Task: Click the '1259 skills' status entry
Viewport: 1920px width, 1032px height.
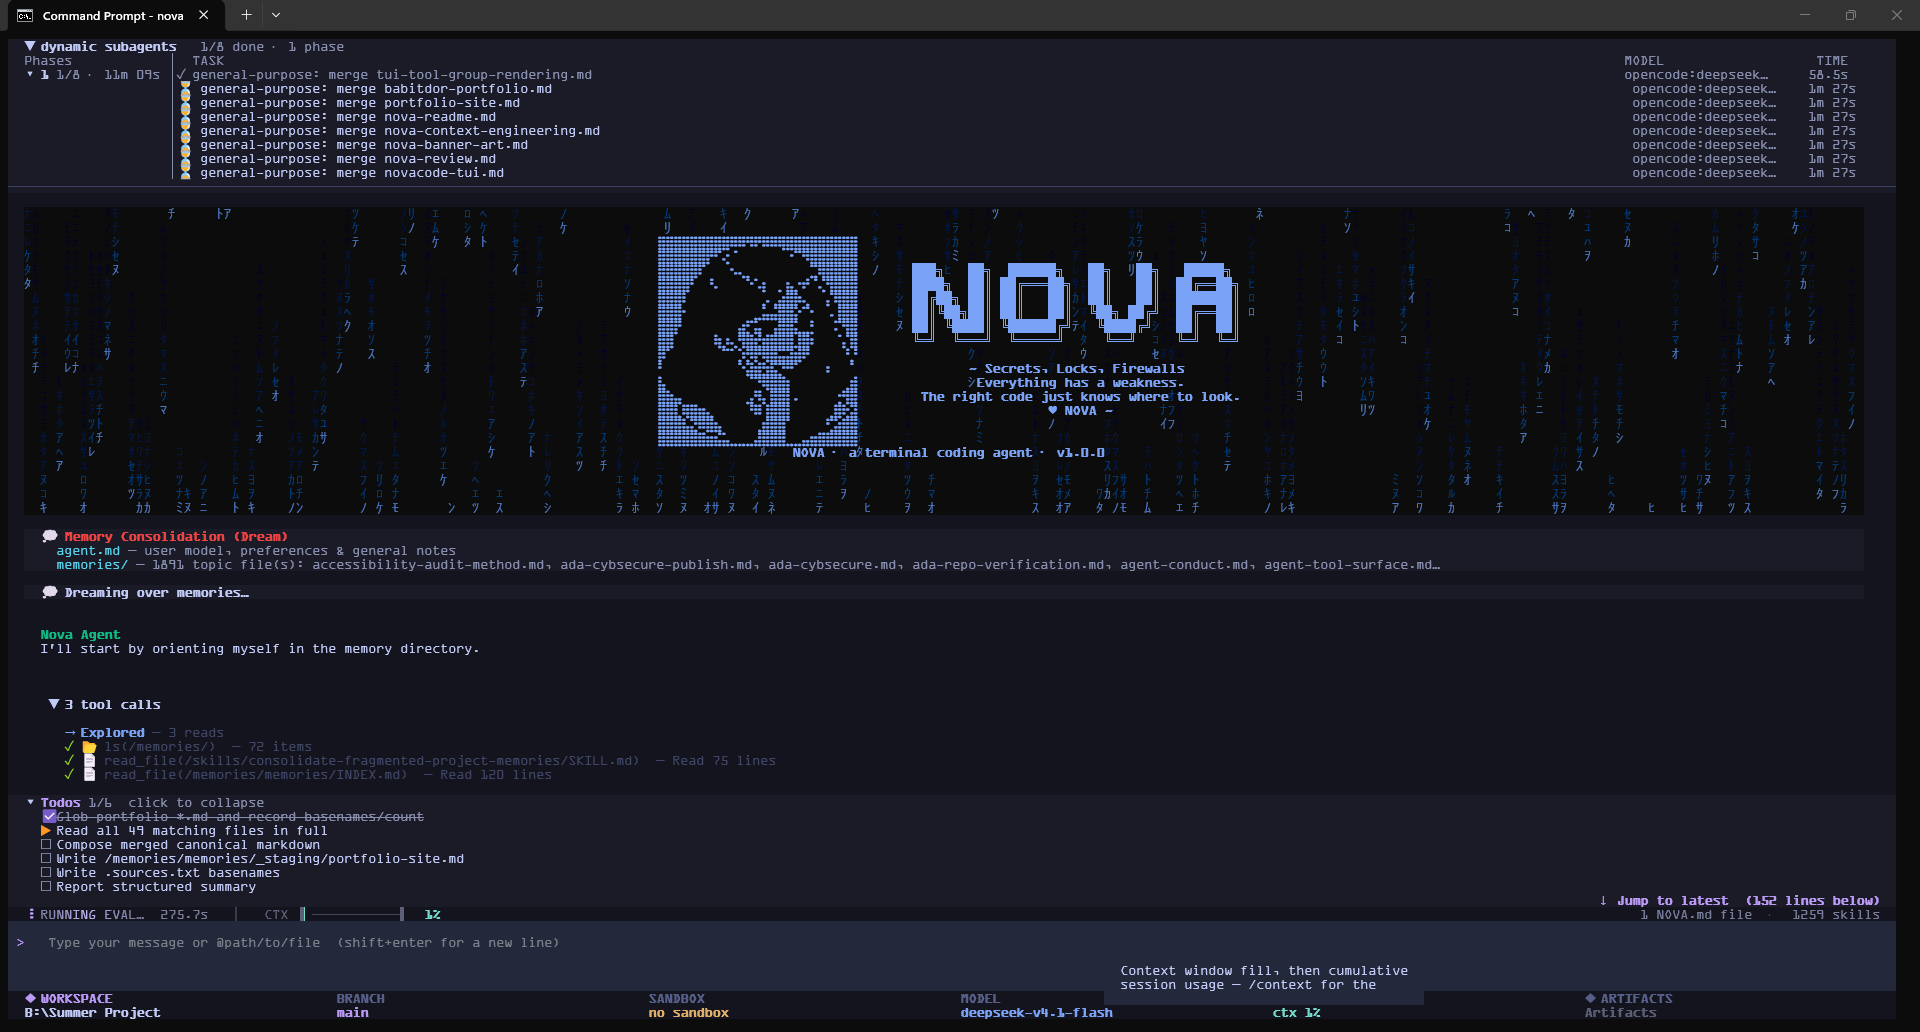Action: pyautogui.click(x=1836, y=915)
